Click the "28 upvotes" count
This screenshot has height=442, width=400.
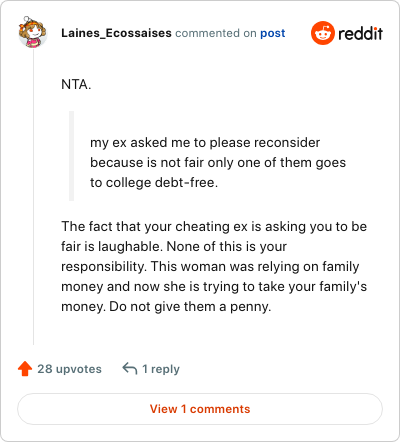coord(69,369)
